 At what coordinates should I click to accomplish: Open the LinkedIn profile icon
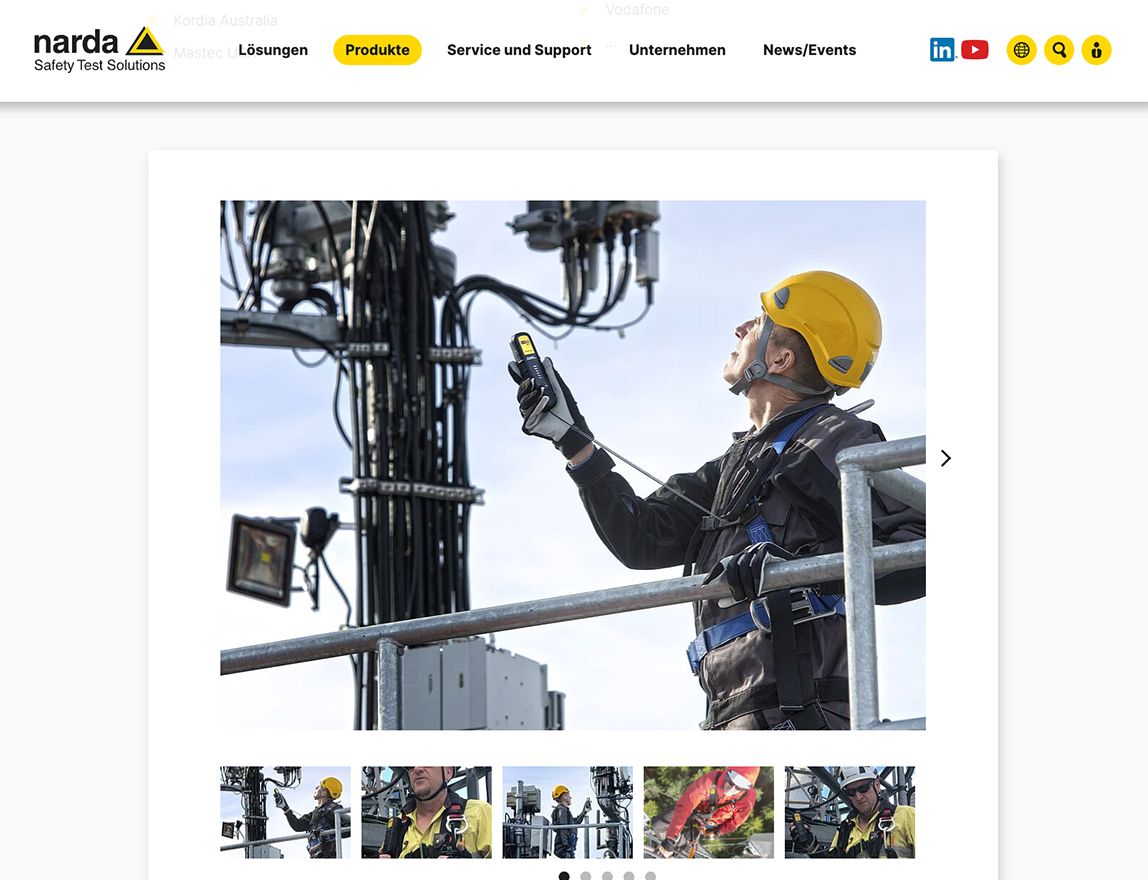coord(942,50)
